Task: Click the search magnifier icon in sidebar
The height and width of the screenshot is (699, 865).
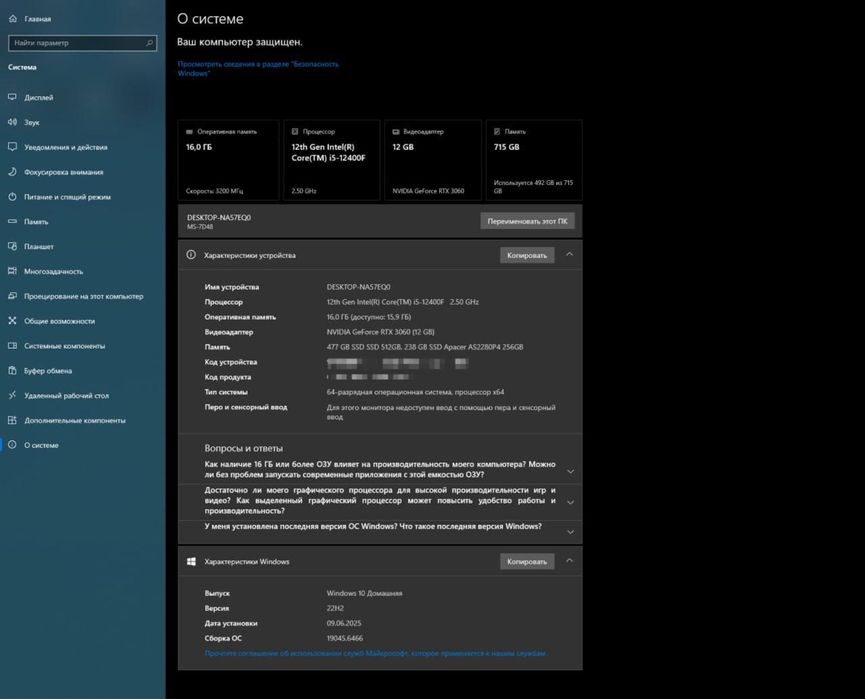Action: point(149,42)
